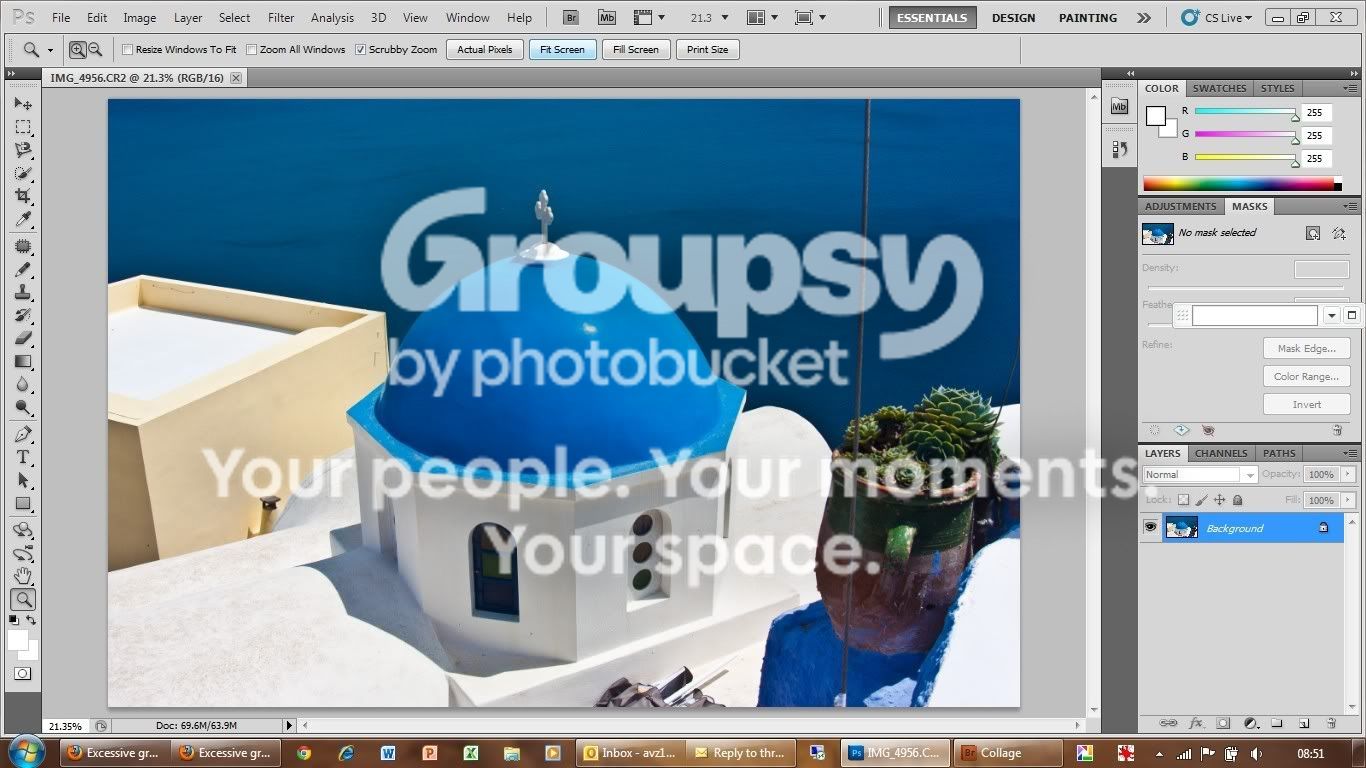The image size is (1366, 768).
Task: Select the Hand tool
Action: (x=23, y=576)
